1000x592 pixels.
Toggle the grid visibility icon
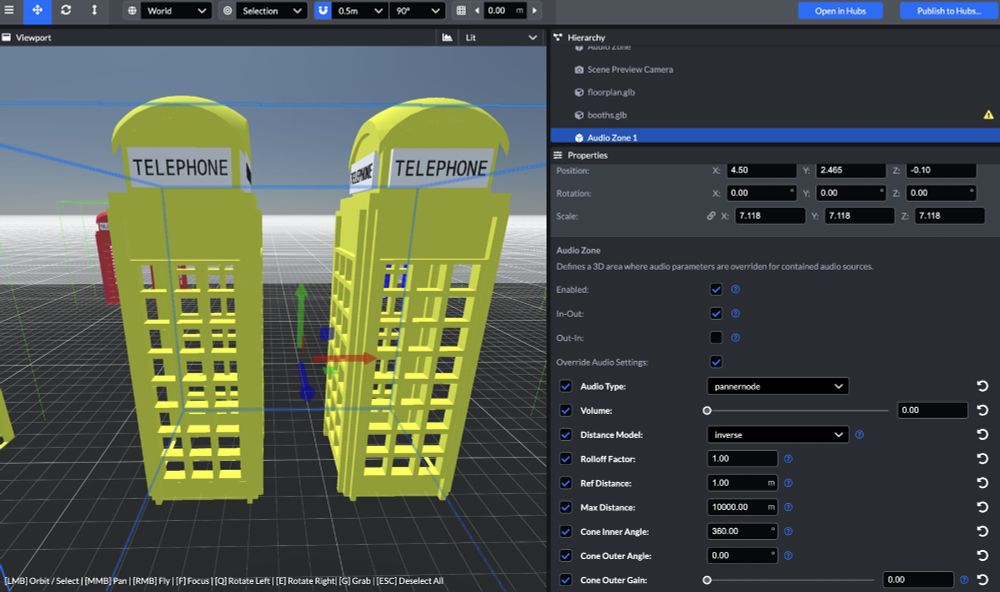pos(461,11)
